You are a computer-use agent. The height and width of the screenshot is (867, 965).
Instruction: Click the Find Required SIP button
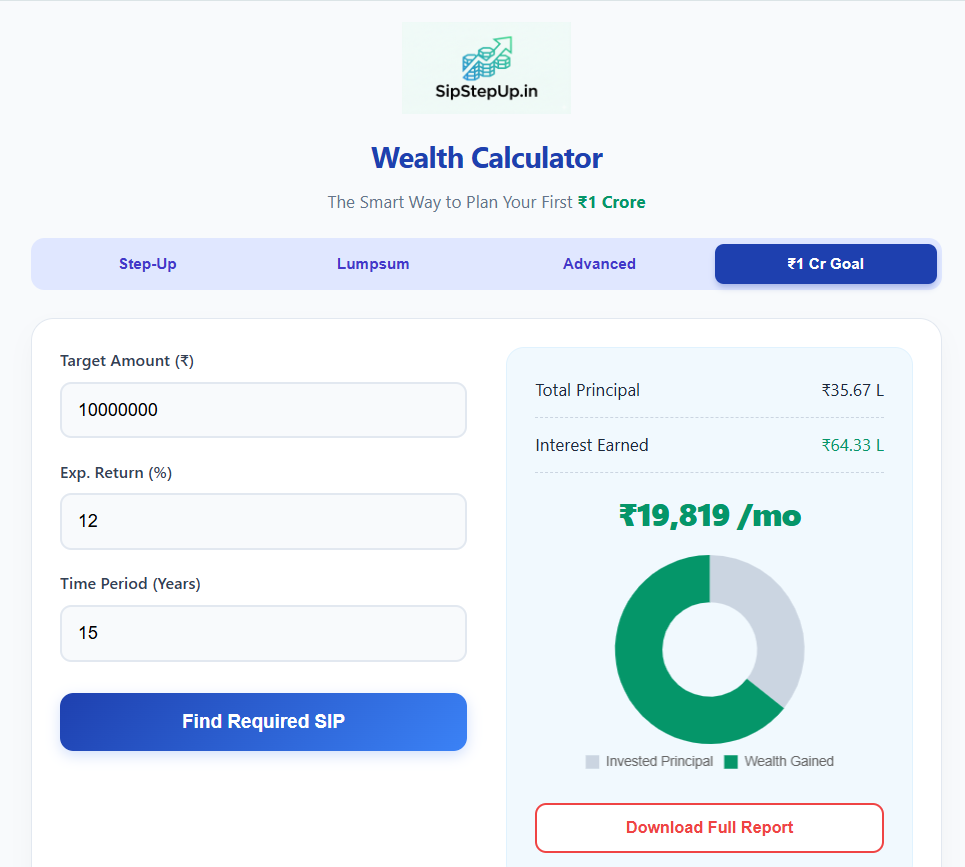tap(263, 721)
